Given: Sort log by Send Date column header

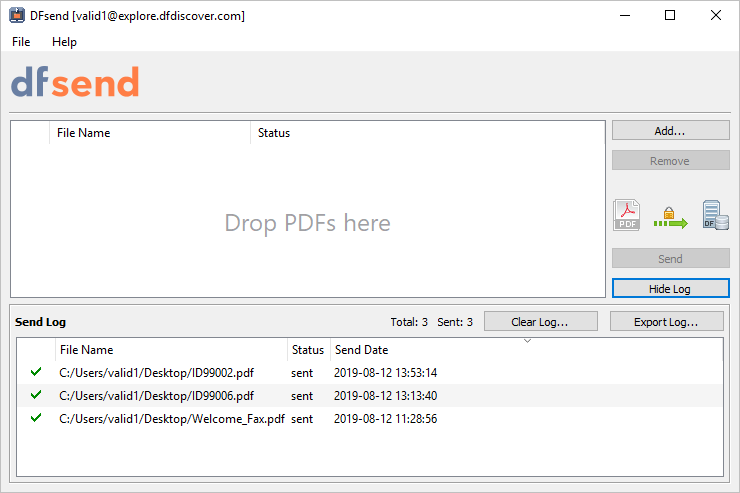Looking at the screenshot, I should (362, 350).
